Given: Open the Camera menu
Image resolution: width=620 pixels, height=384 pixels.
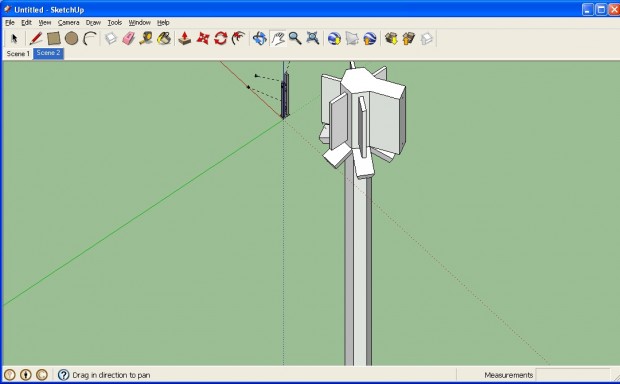Looking at the screenshot, I should click(x=68, y=23).
